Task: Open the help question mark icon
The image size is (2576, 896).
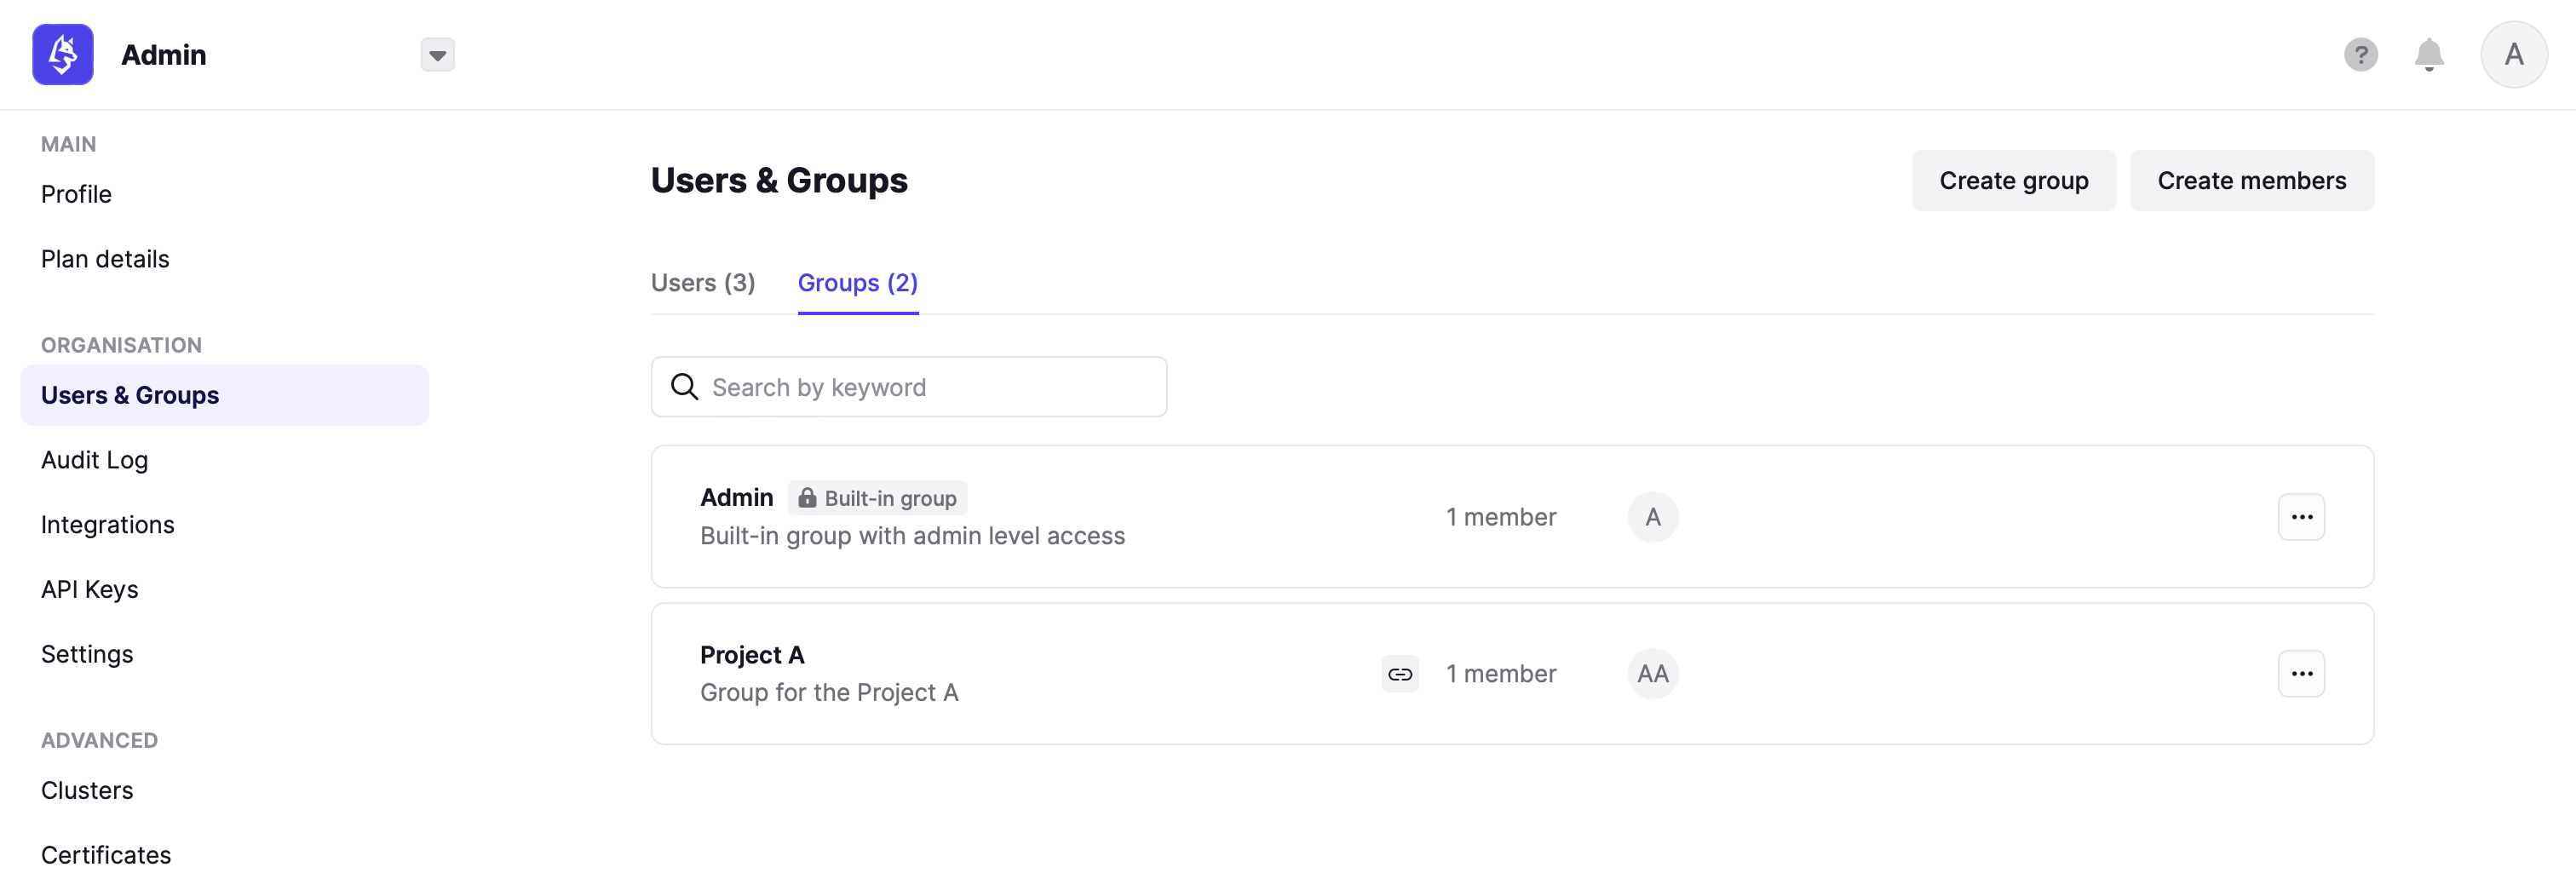Action: tap(2361, 55)
